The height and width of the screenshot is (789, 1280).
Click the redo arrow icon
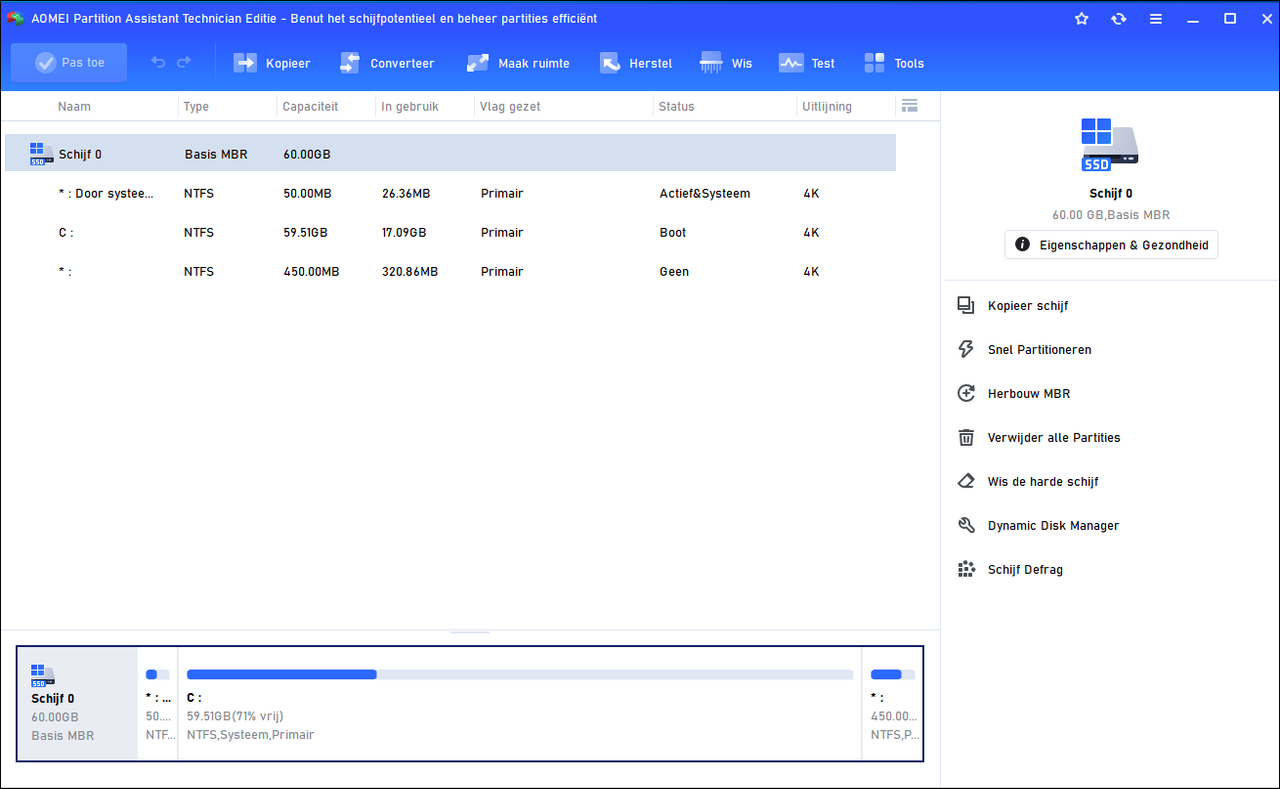(x=184, y=62)
